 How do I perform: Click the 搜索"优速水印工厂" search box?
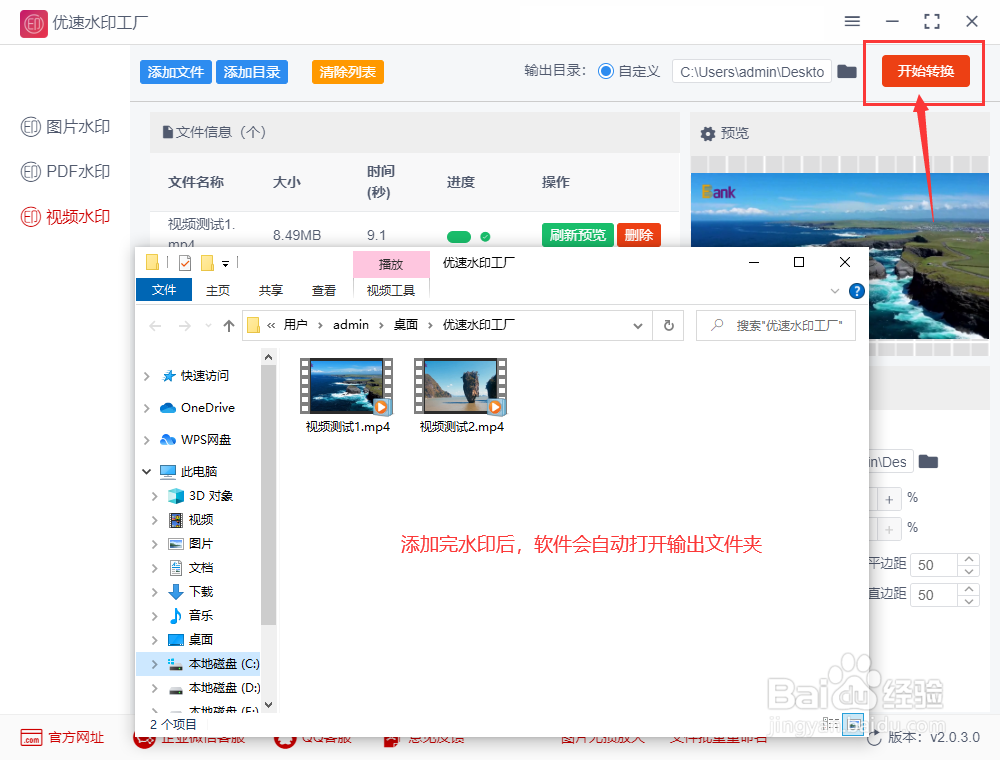coord(776,325)
